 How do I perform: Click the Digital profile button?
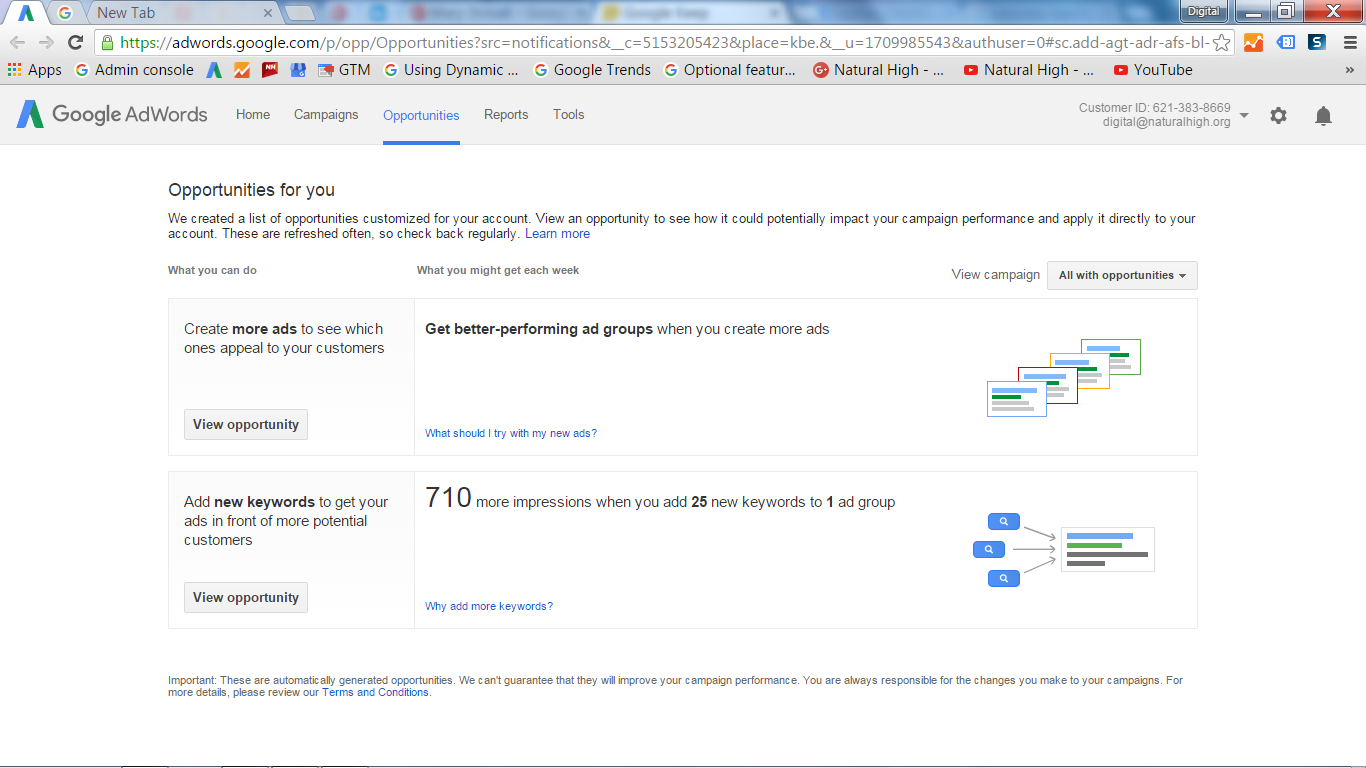(x=1203, y=11)
